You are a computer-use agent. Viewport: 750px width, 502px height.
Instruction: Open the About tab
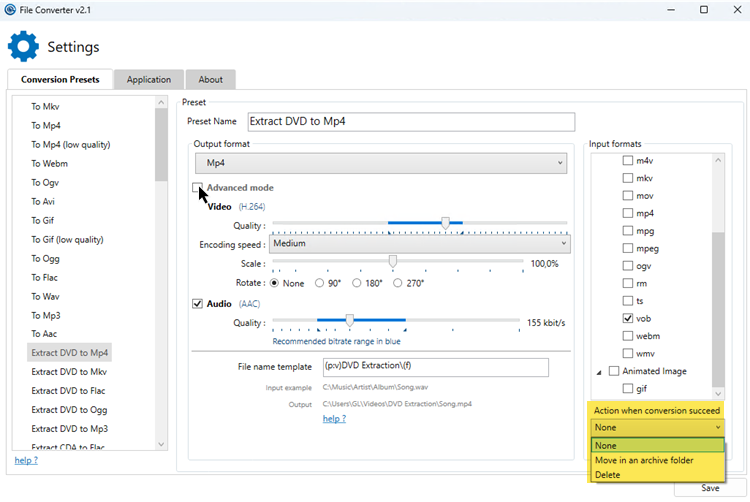click(x=210, y=80)
